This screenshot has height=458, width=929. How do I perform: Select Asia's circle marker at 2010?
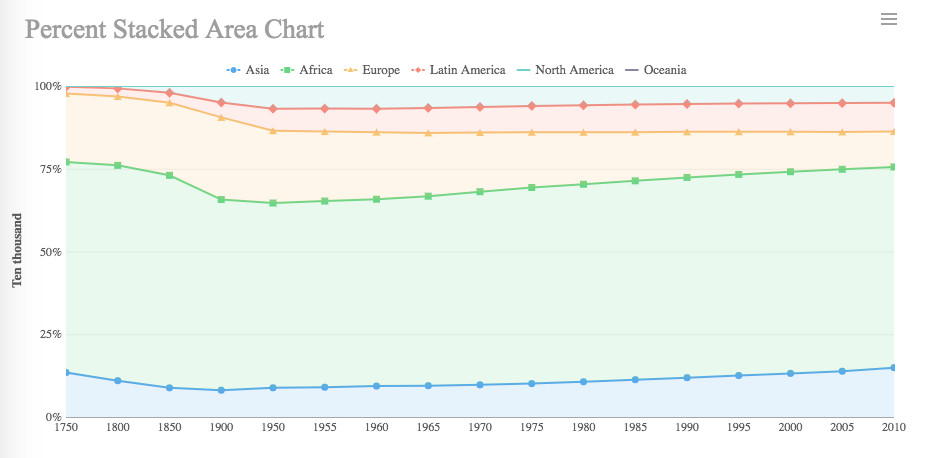[x=893, y=368]
